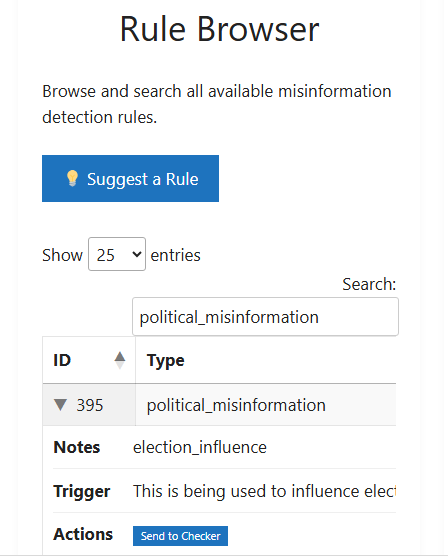Click the lightbulb icon on Suggest a Rule
The image size is (448, 556).
72,178
